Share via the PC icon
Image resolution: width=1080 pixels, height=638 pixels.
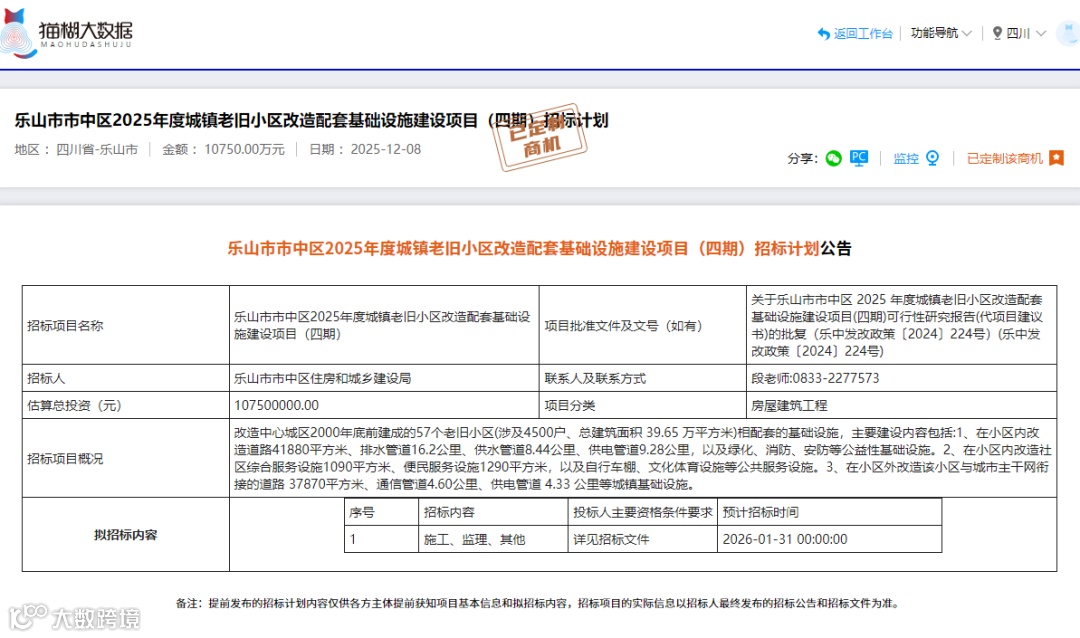(x=859, y=158)
